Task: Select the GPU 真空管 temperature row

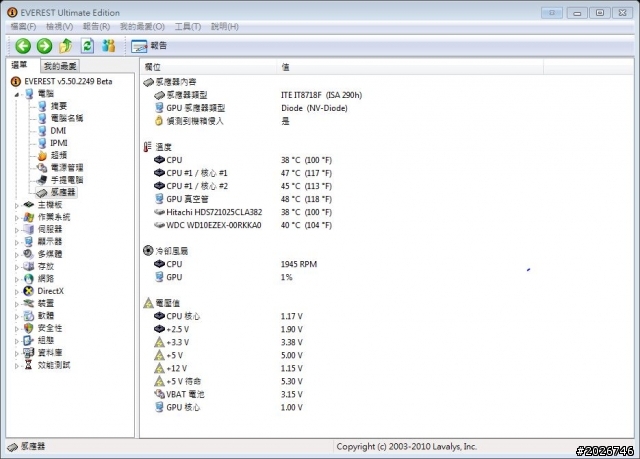Action: (x=243, y=199)
